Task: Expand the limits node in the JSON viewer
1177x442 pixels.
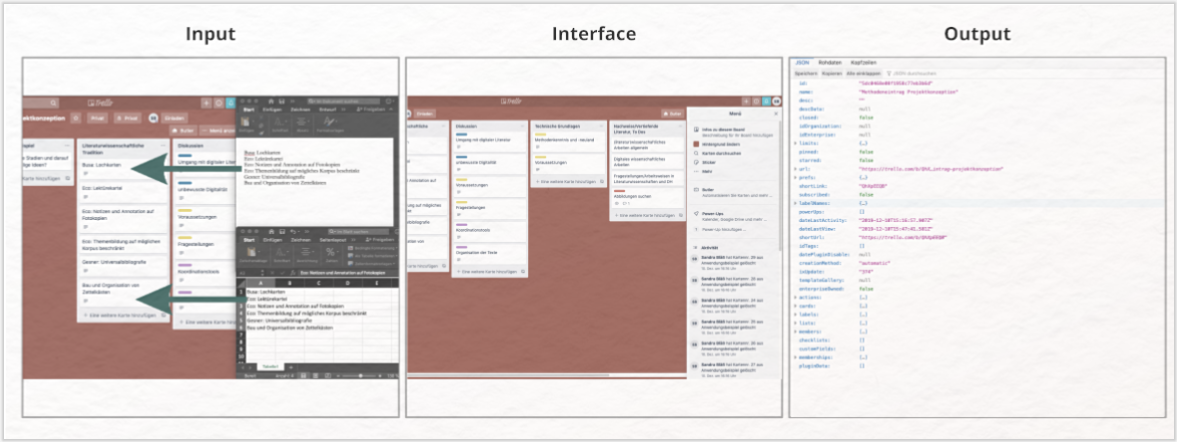Action: (796, 142)
